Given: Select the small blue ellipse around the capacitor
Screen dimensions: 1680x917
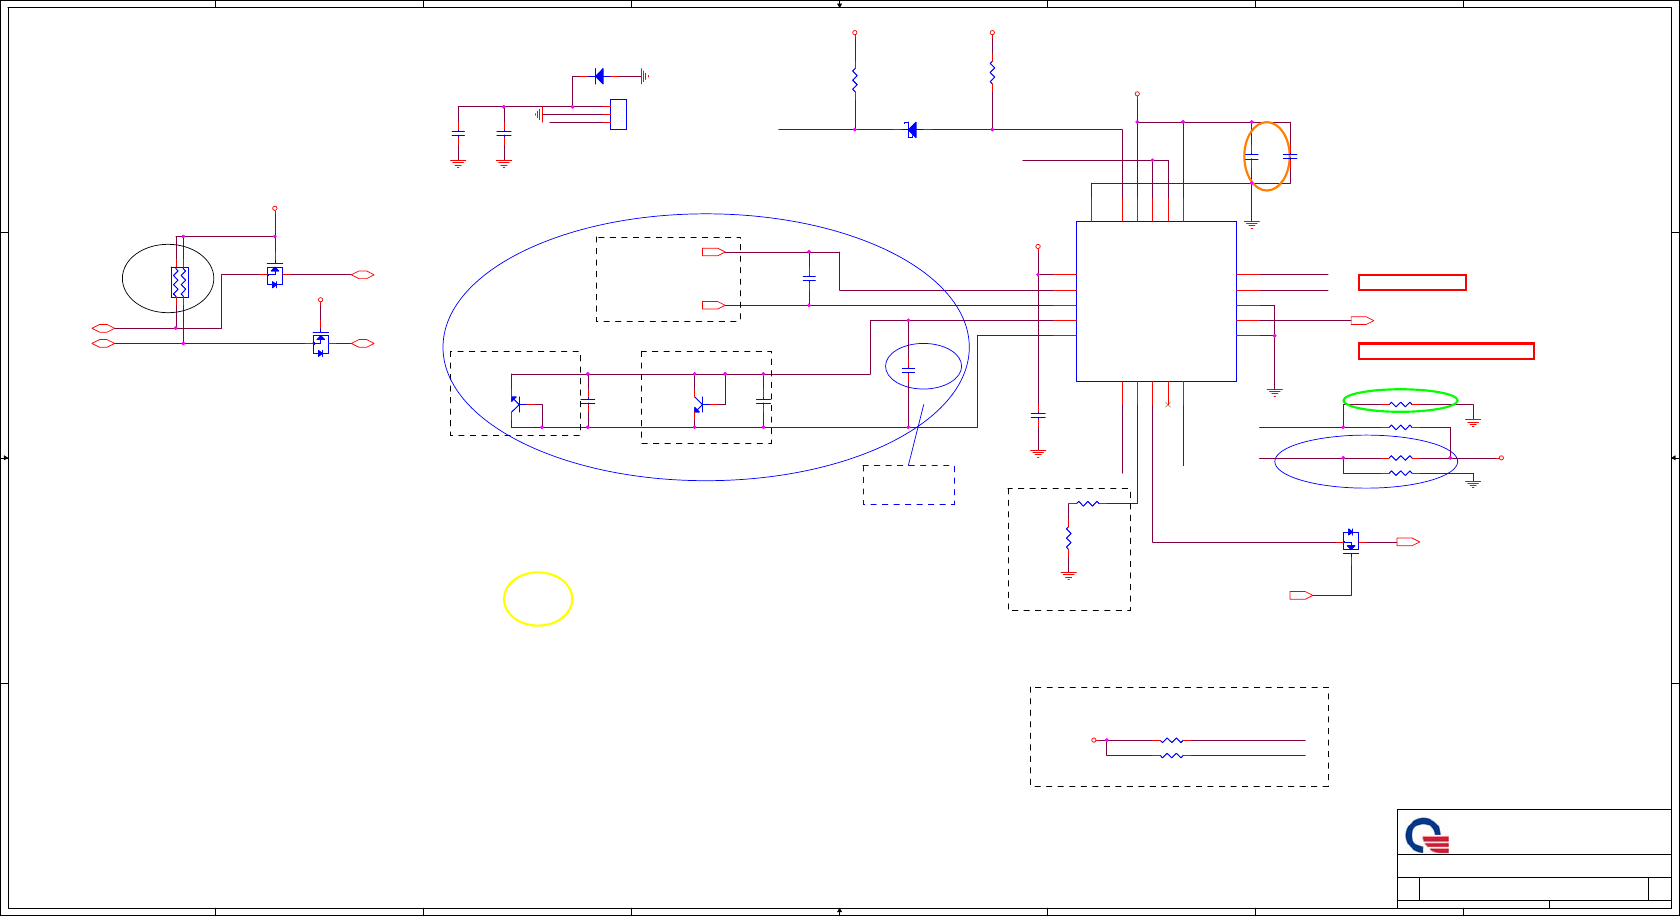Looking at the screenshot, I should point(924,367).
